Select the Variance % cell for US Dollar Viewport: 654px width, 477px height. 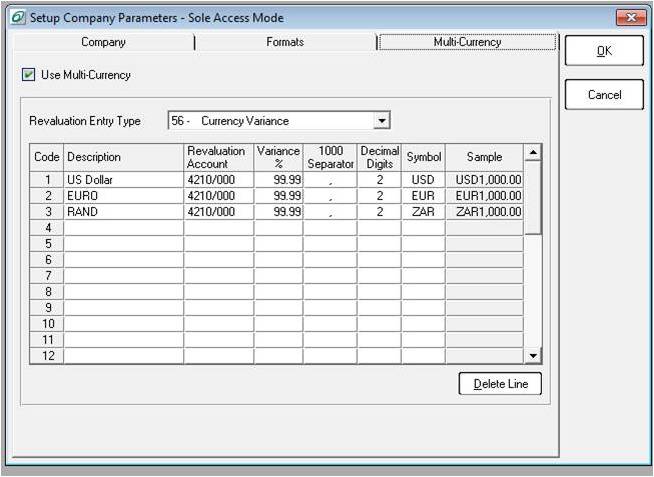(x=278, y=180)
